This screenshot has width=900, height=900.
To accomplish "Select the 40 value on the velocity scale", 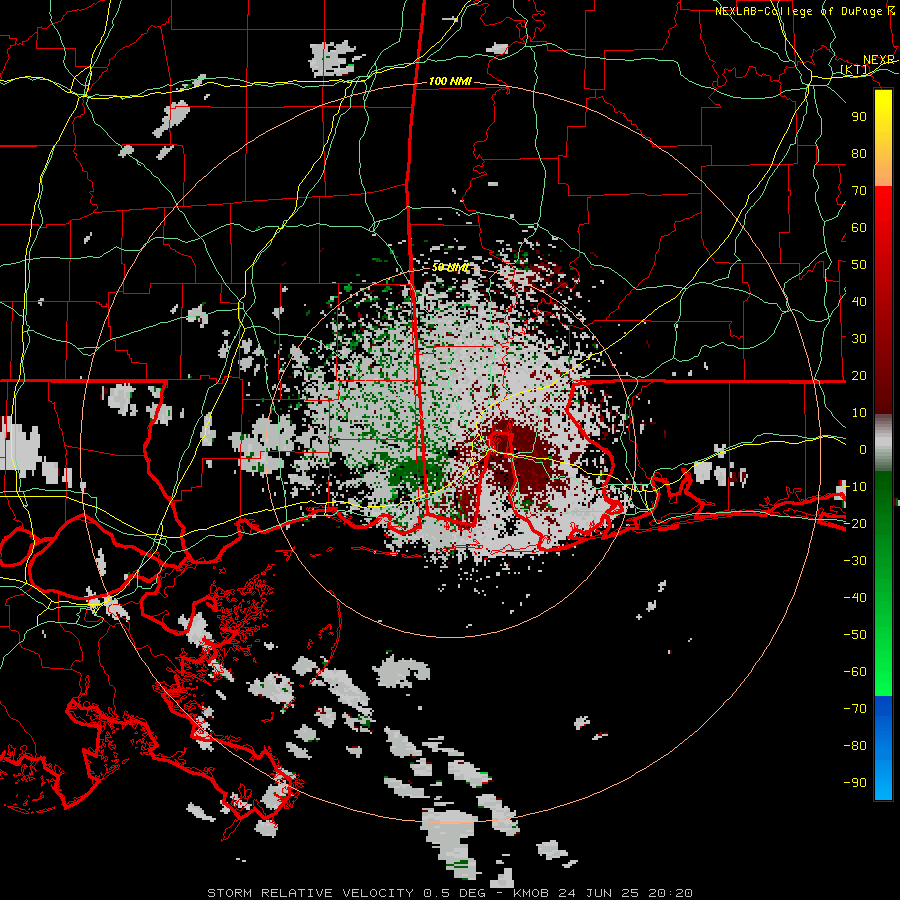I will pos(859,301).
